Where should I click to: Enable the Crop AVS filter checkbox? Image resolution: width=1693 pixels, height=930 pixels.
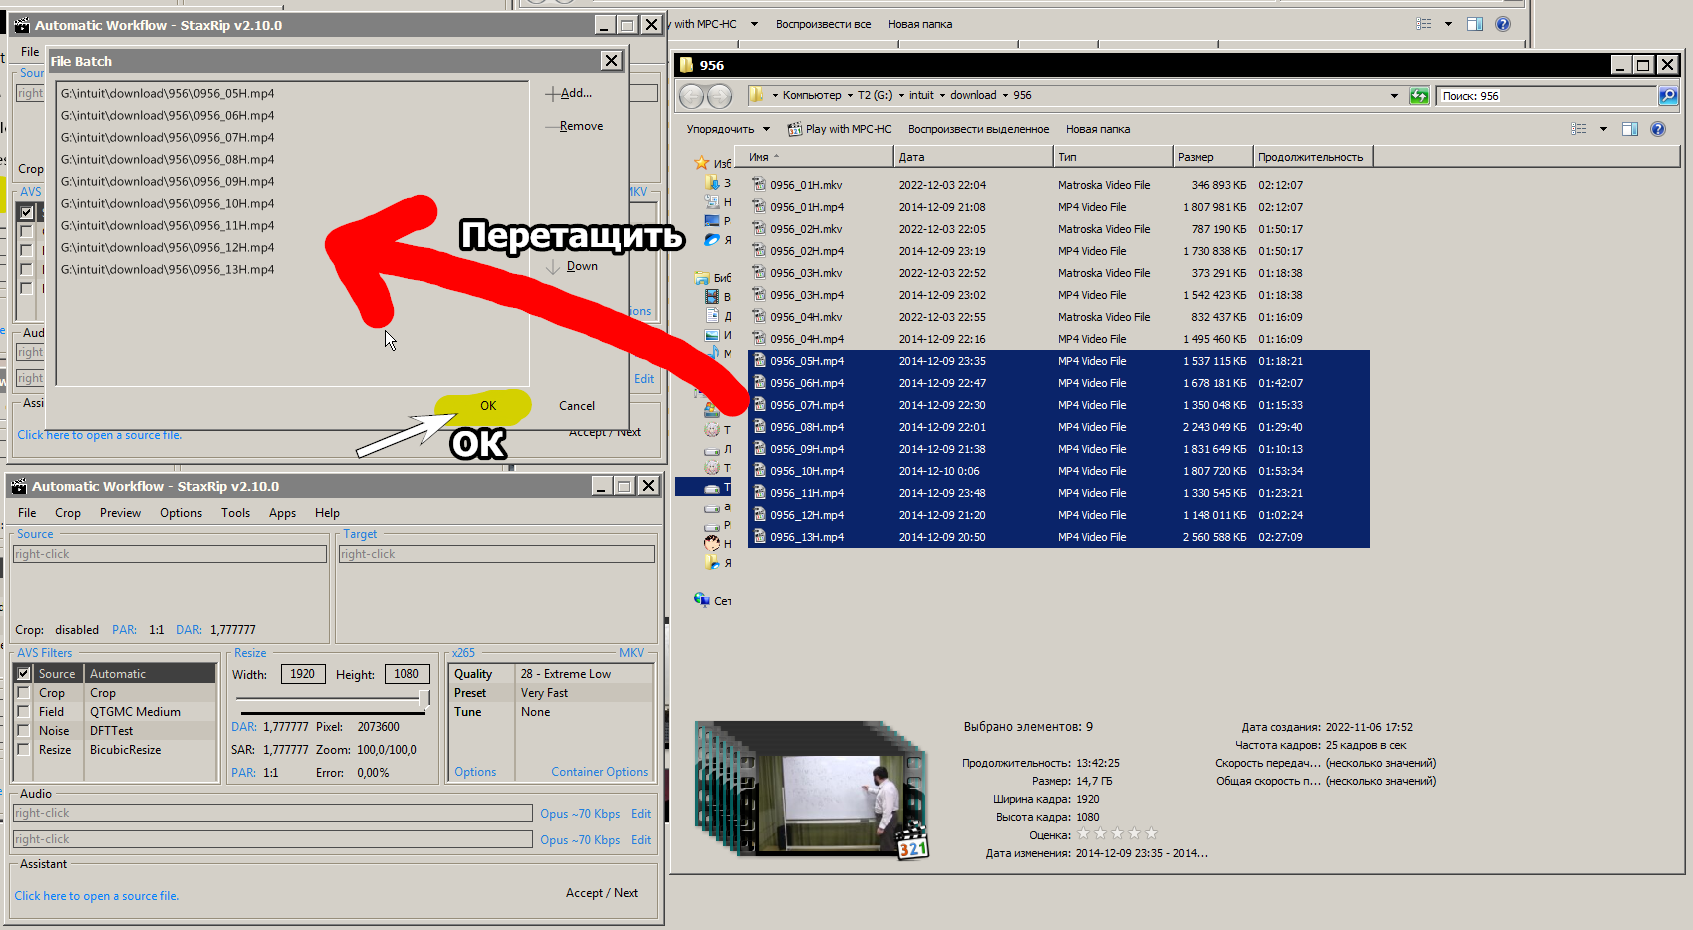pos(24,693)
